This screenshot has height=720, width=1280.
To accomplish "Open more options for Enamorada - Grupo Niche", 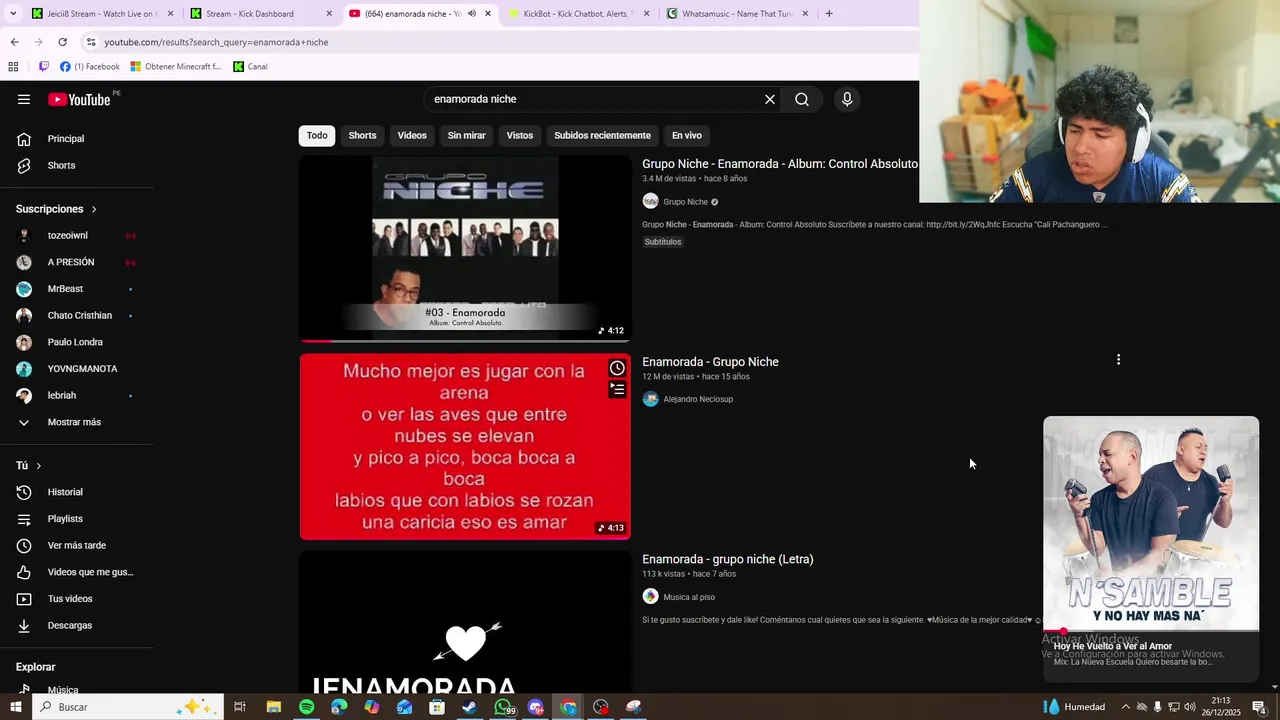I will 1118,360.
